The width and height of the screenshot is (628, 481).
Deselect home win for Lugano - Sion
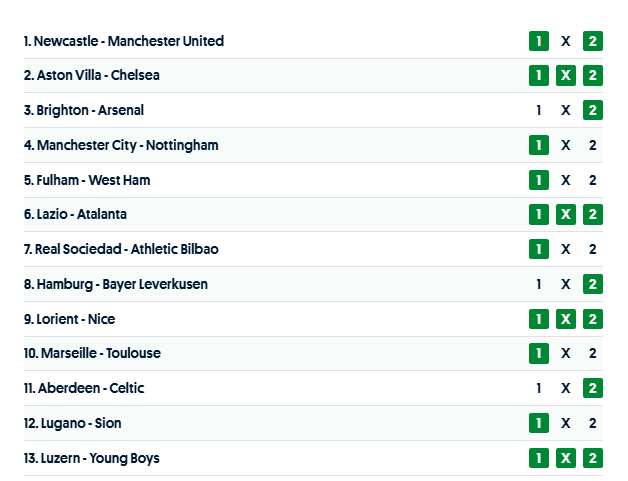[x=539, y=423]
